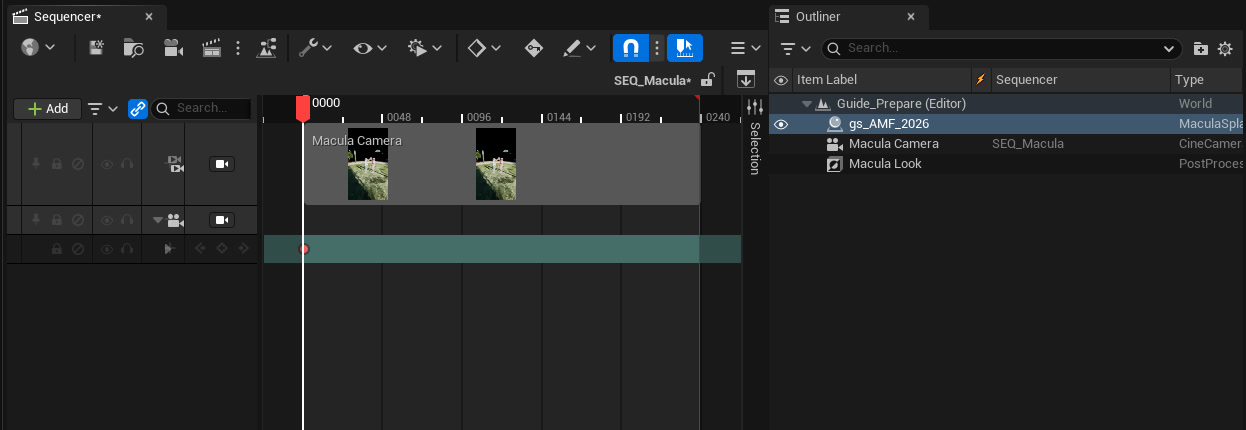Open render options three-dot menu
The image size is (1246, 430).
coord(237,47)
